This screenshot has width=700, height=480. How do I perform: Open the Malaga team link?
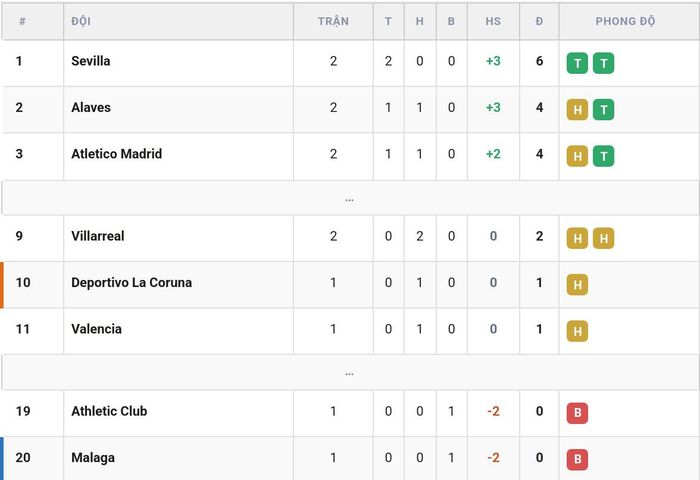point(93,457)
